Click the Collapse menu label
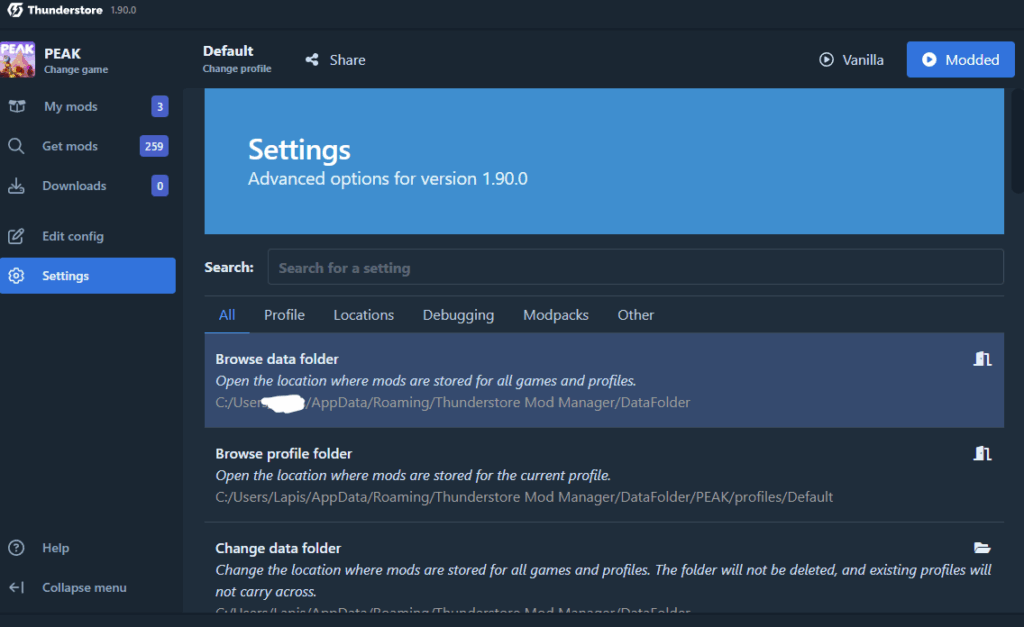The width and height of the screenshot is (1024, 627). [84, 588]
